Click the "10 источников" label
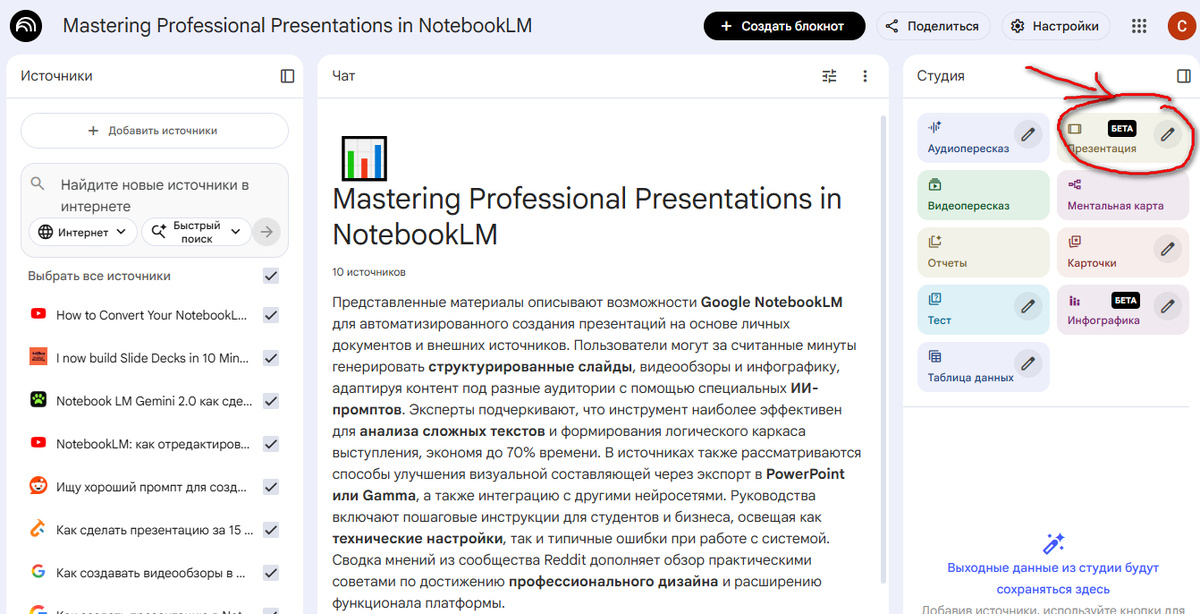 coord(369,272)
